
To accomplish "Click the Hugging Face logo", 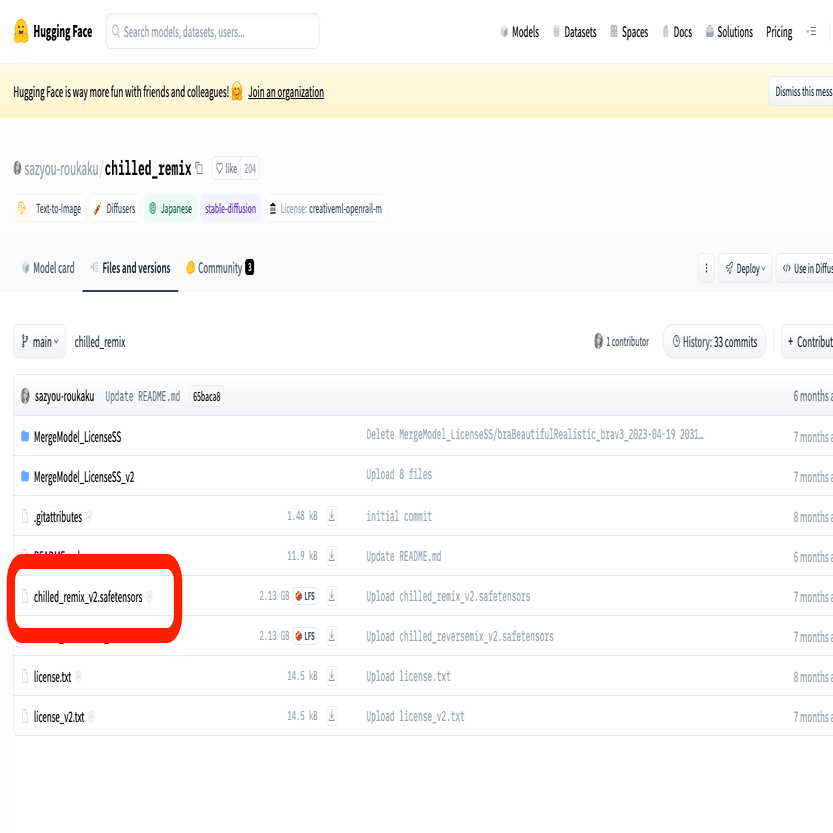I will 53,31.
